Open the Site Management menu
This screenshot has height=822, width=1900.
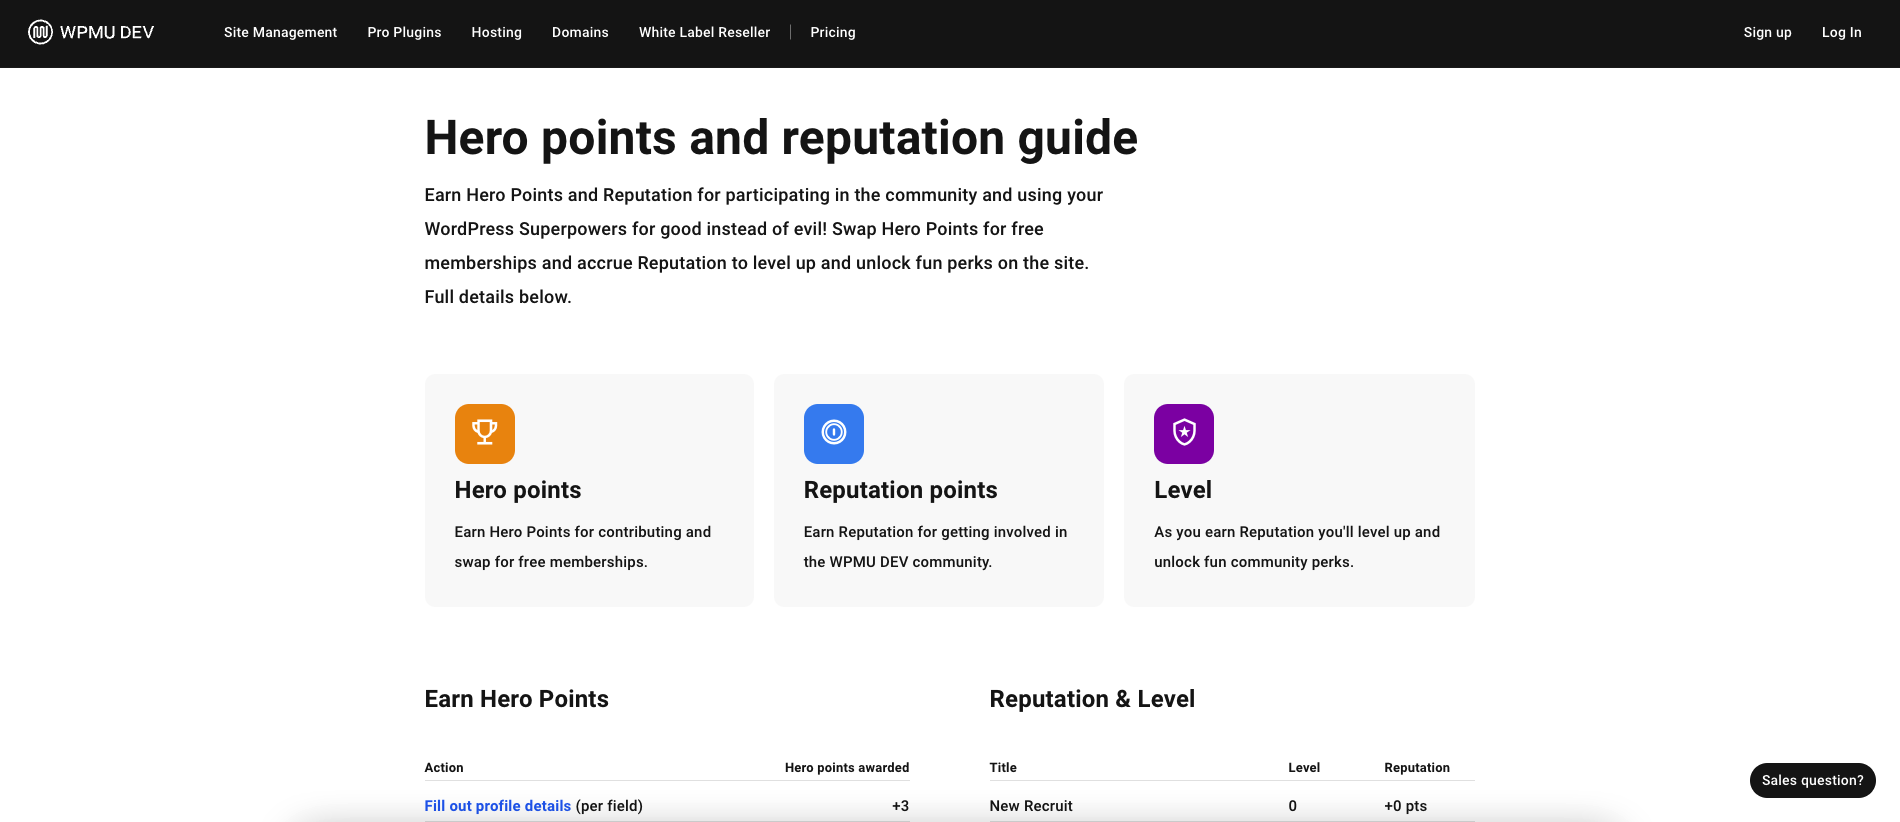point(280,32)
